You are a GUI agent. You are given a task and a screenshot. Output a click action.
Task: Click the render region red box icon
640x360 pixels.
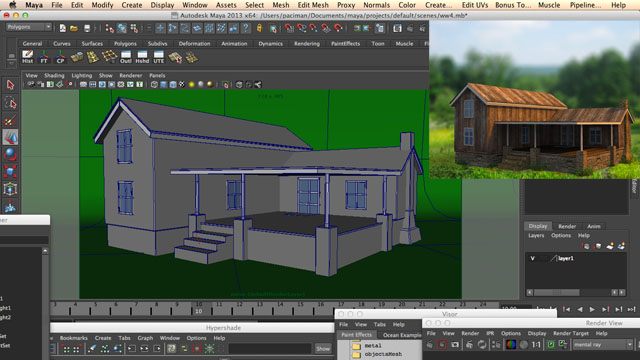442,344
